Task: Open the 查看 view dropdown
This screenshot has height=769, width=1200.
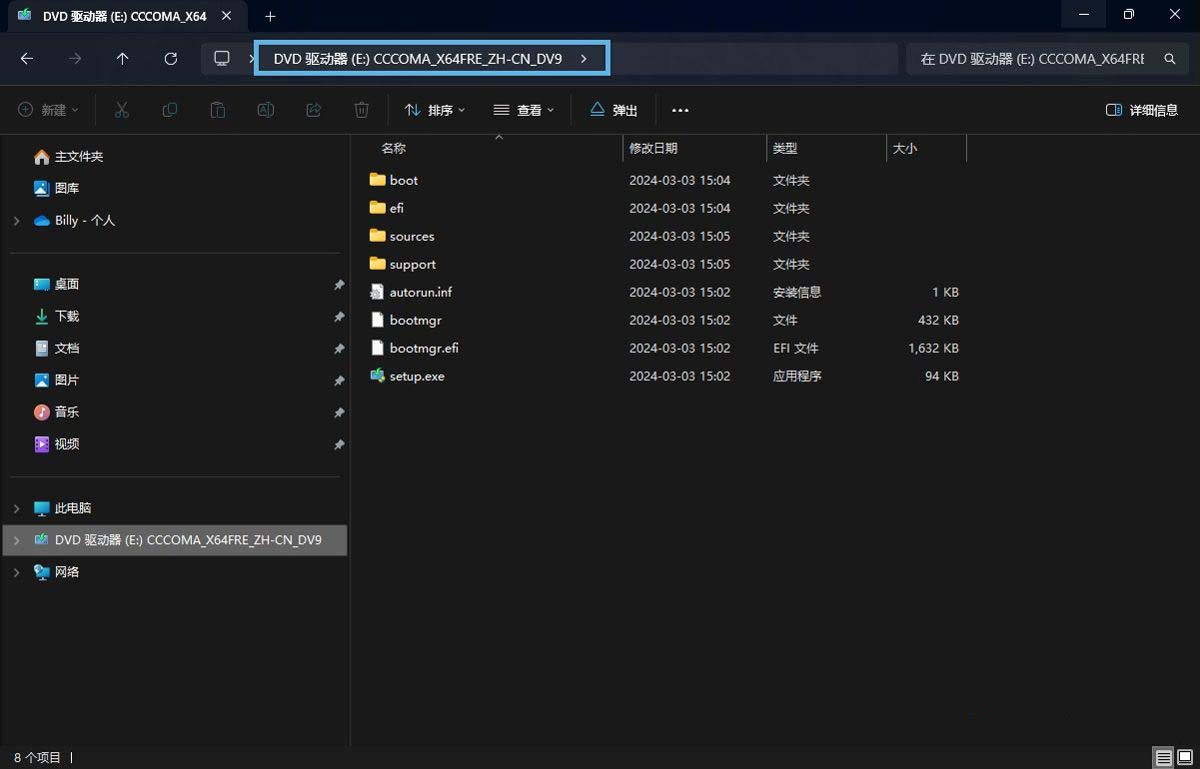Action: (524, 110)
